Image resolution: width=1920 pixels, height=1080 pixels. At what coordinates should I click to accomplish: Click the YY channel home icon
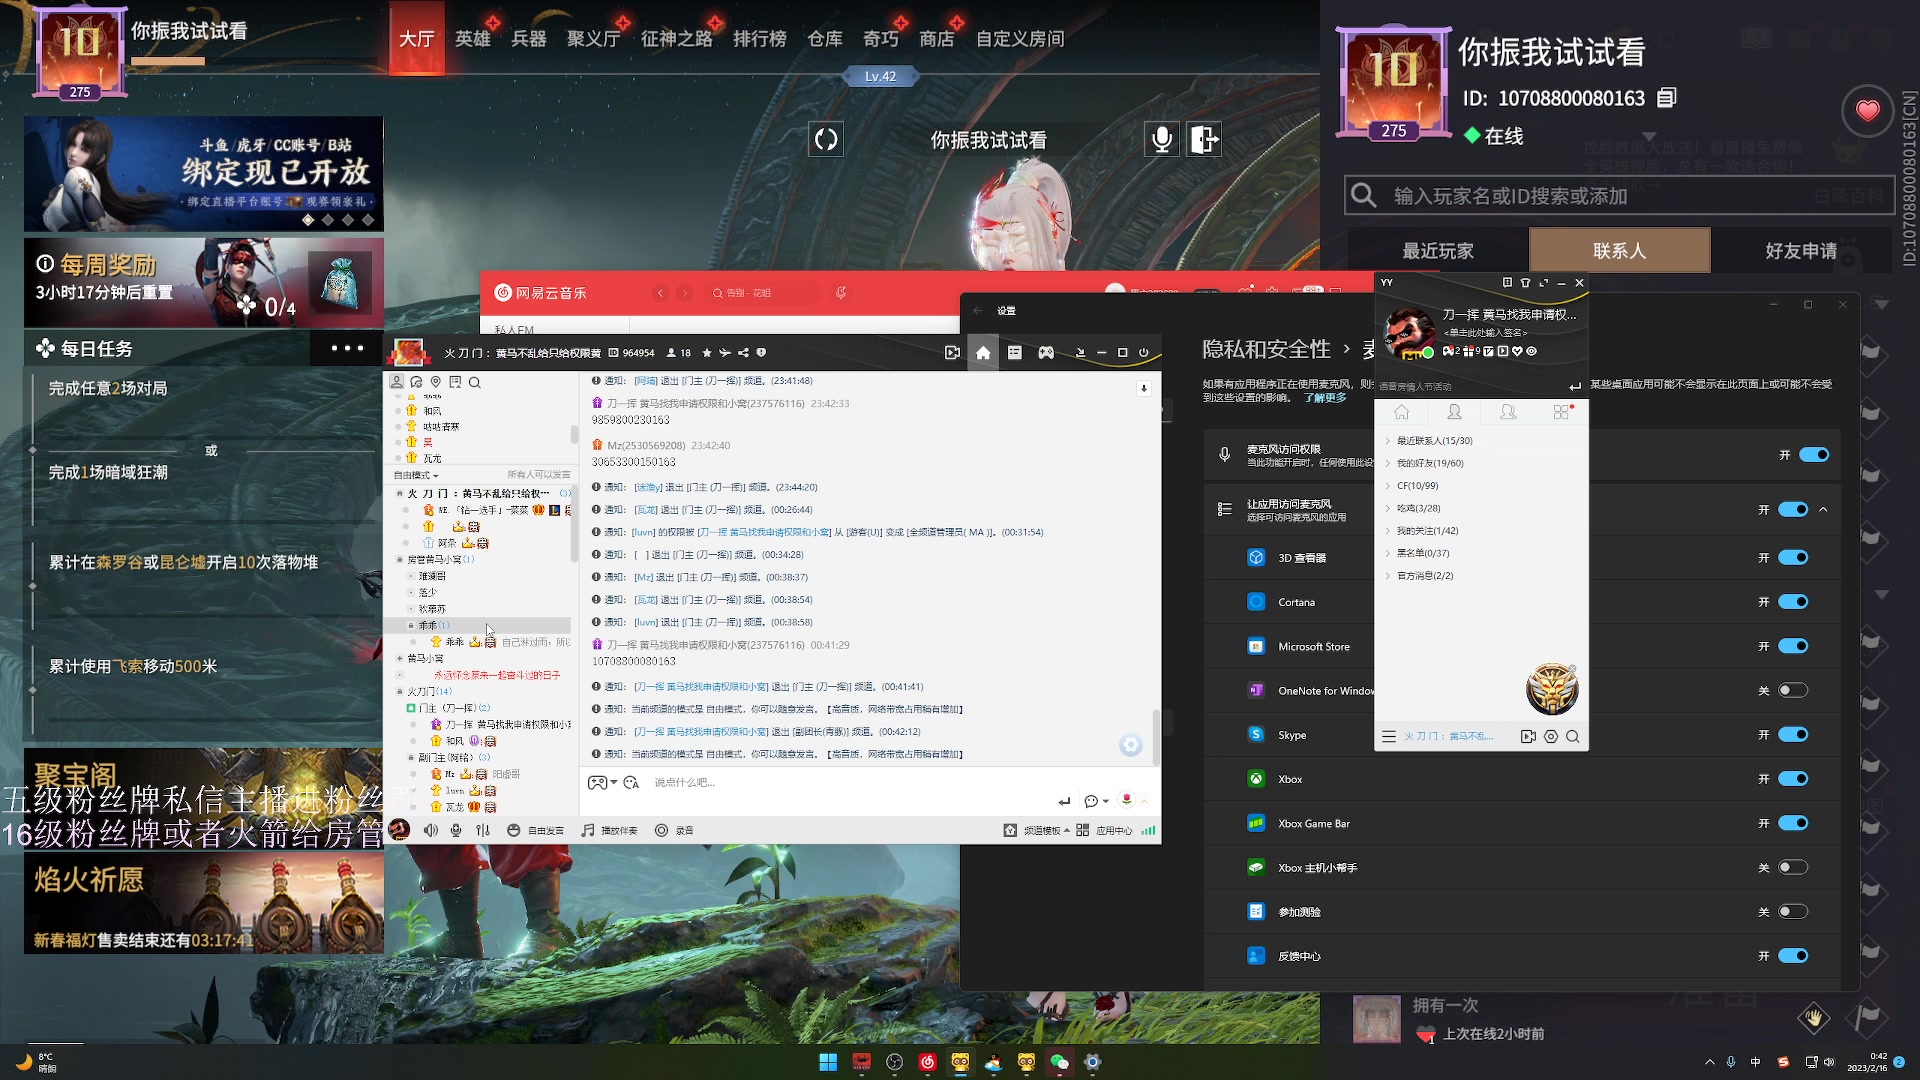point(983,353)
